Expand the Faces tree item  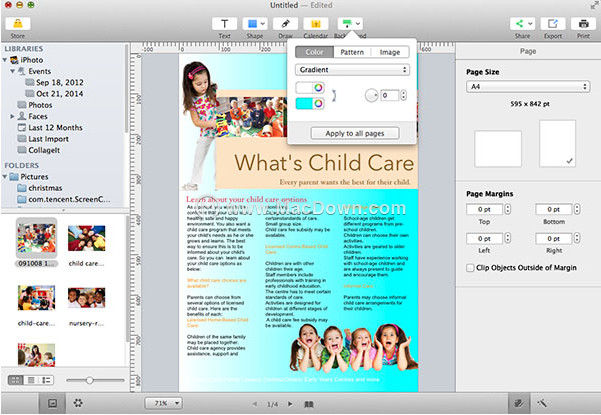13,116
